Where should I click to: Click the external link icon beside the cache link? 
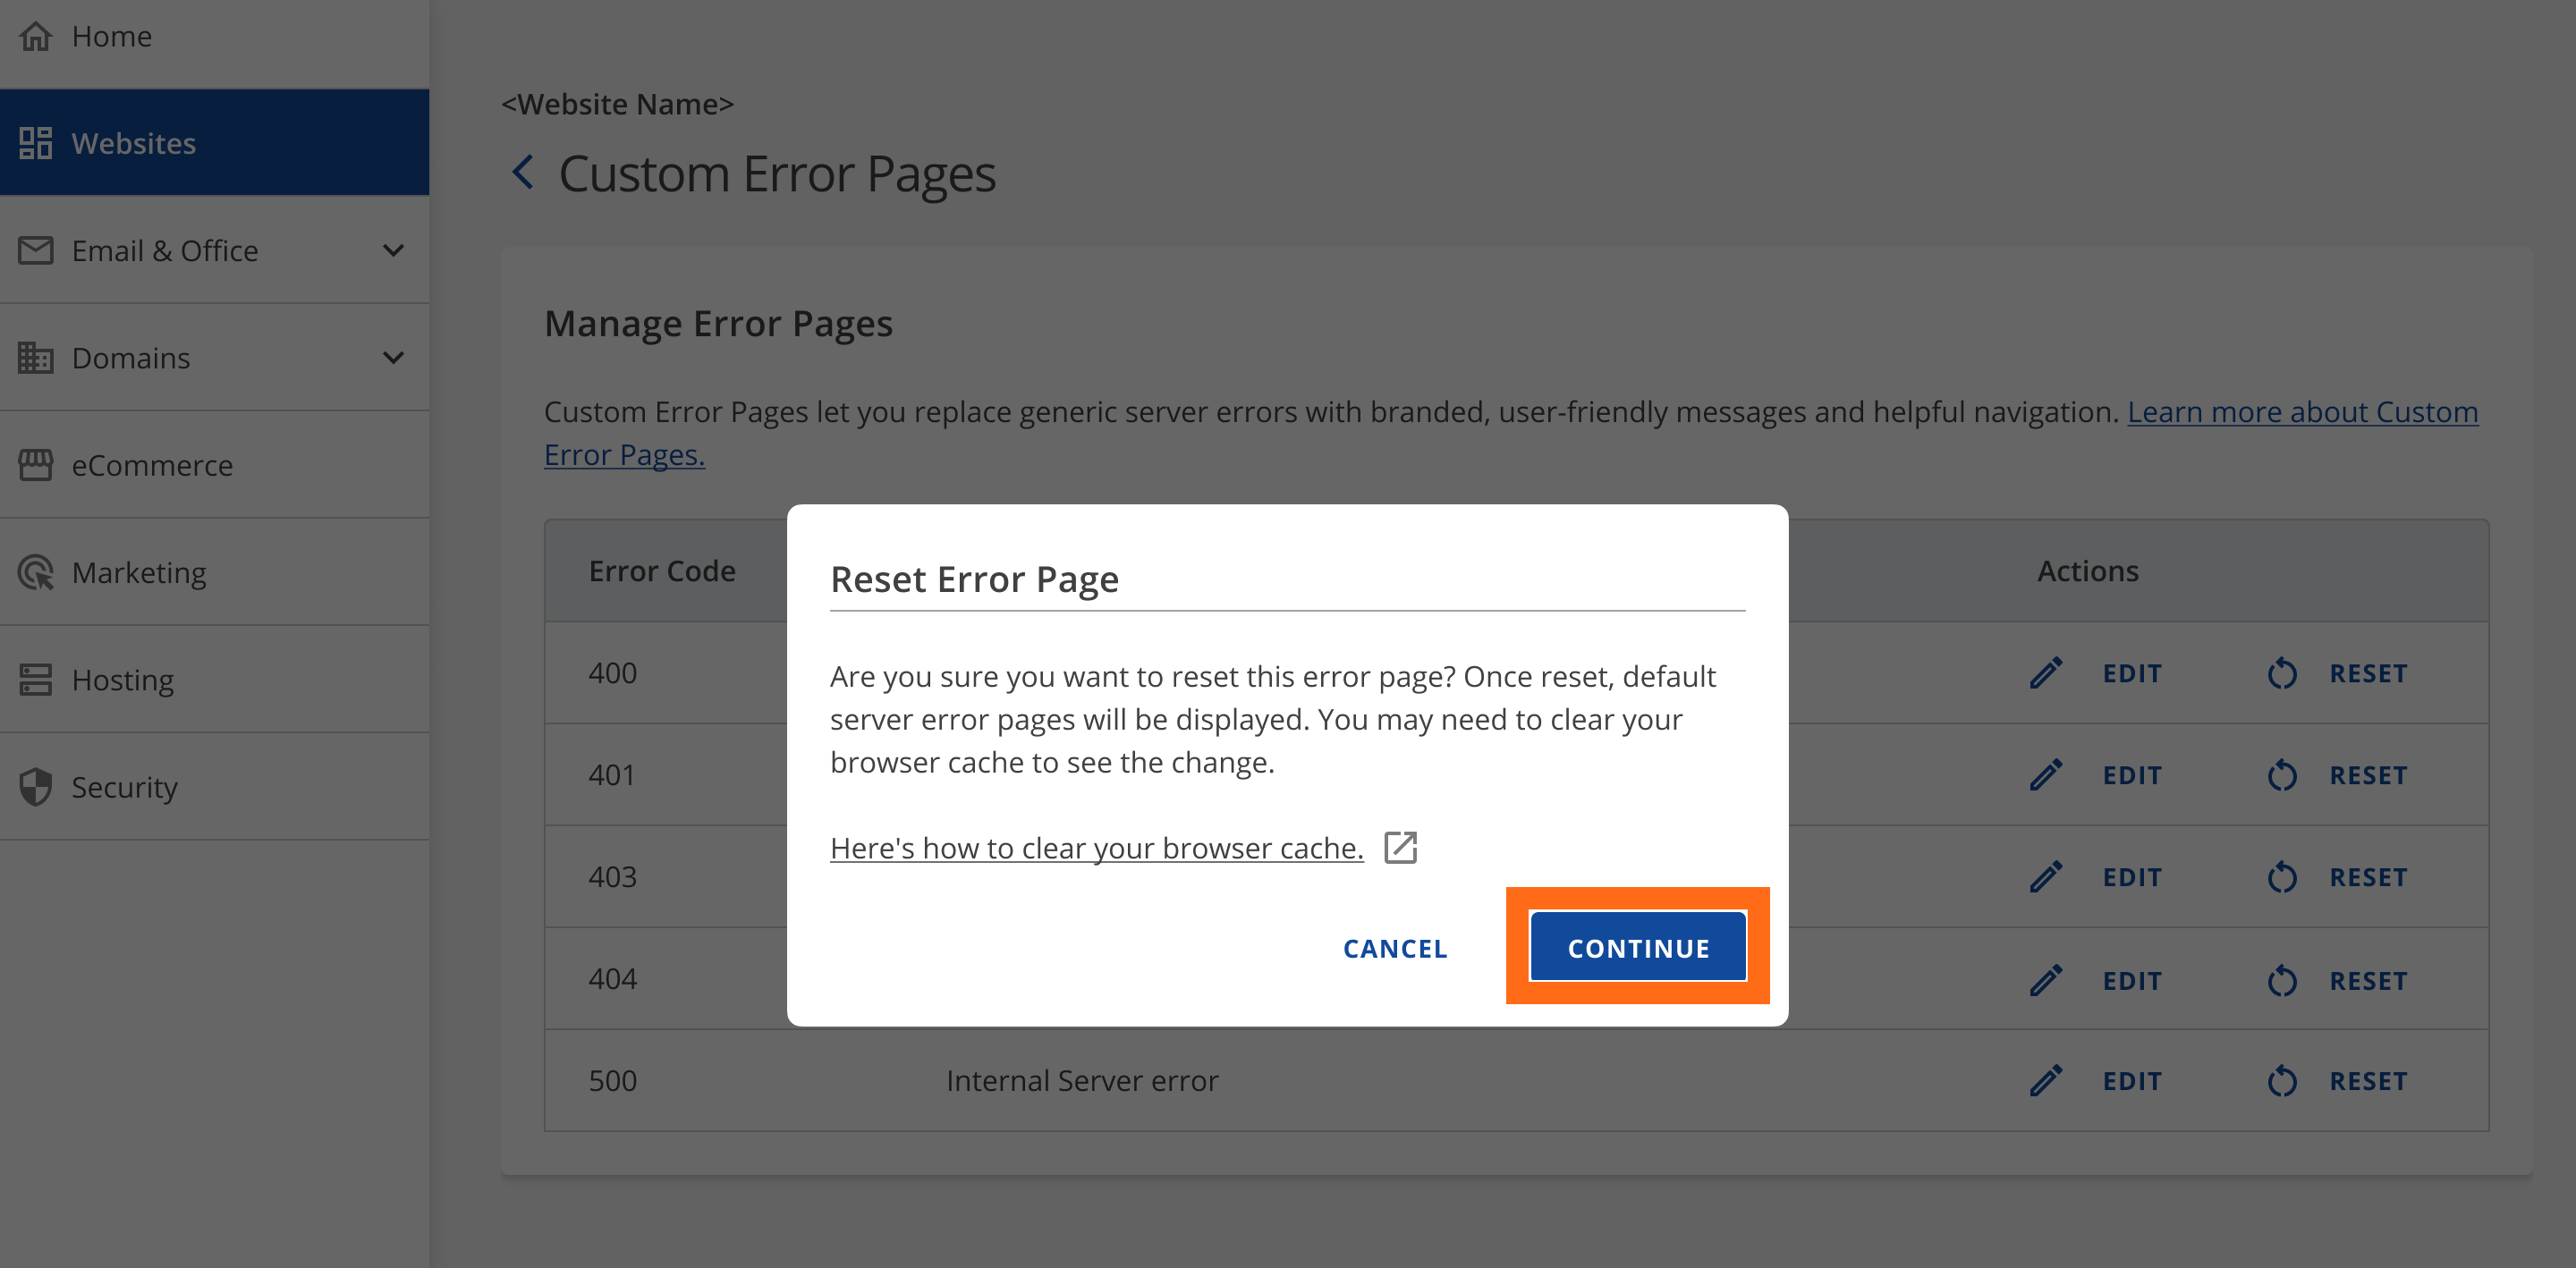point(1402,847)
